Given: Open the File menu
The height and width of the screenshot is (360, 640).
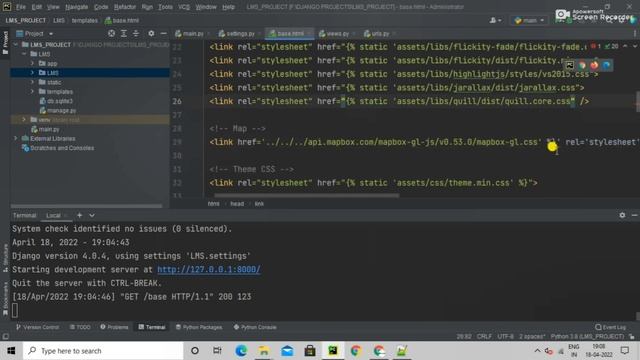Looking at the screenshot, I should (20, 7).
